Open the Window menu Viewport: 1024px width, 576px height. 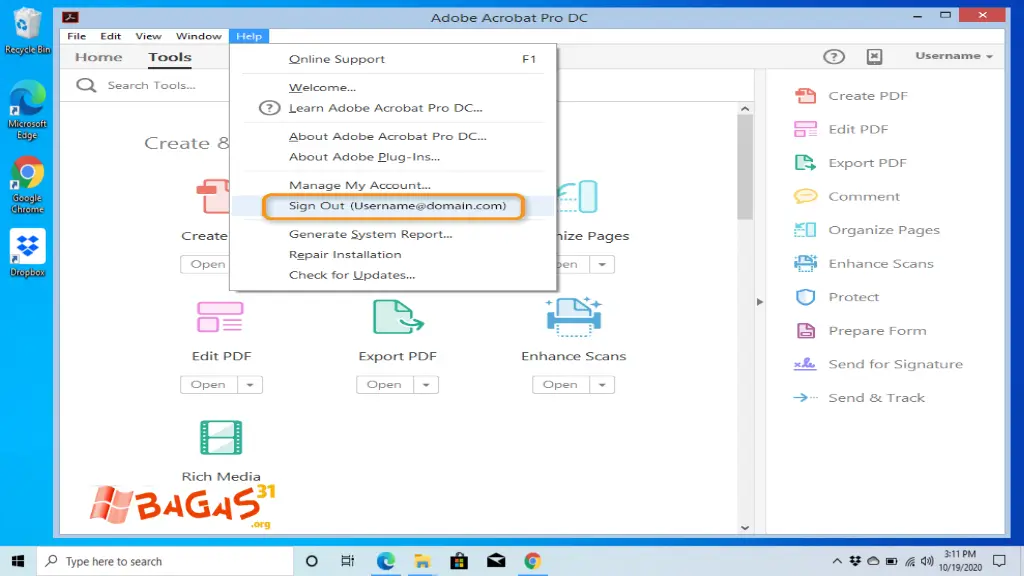(199, 36)
